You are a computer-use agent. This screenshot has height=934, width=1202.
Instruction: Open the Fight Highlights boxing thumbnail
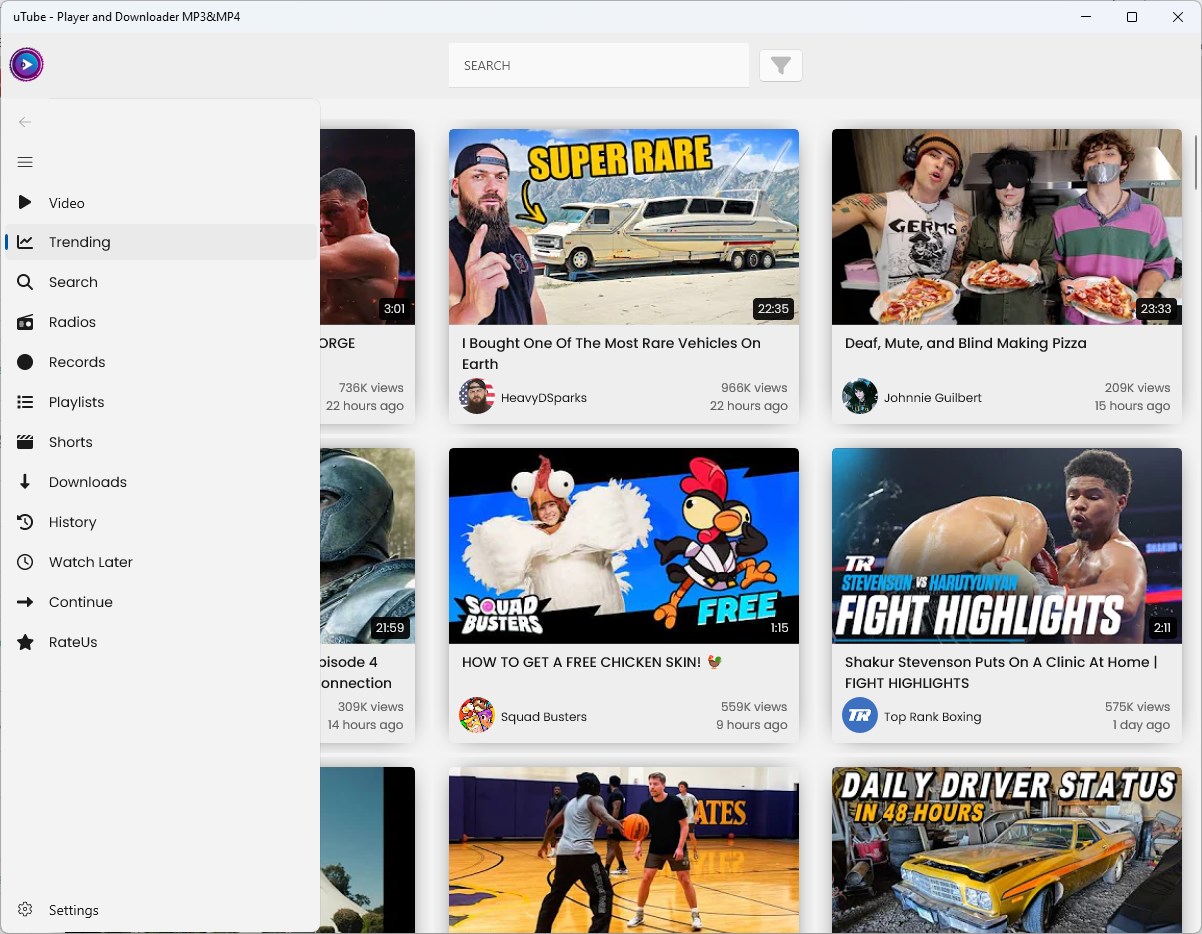(1007, 546)
